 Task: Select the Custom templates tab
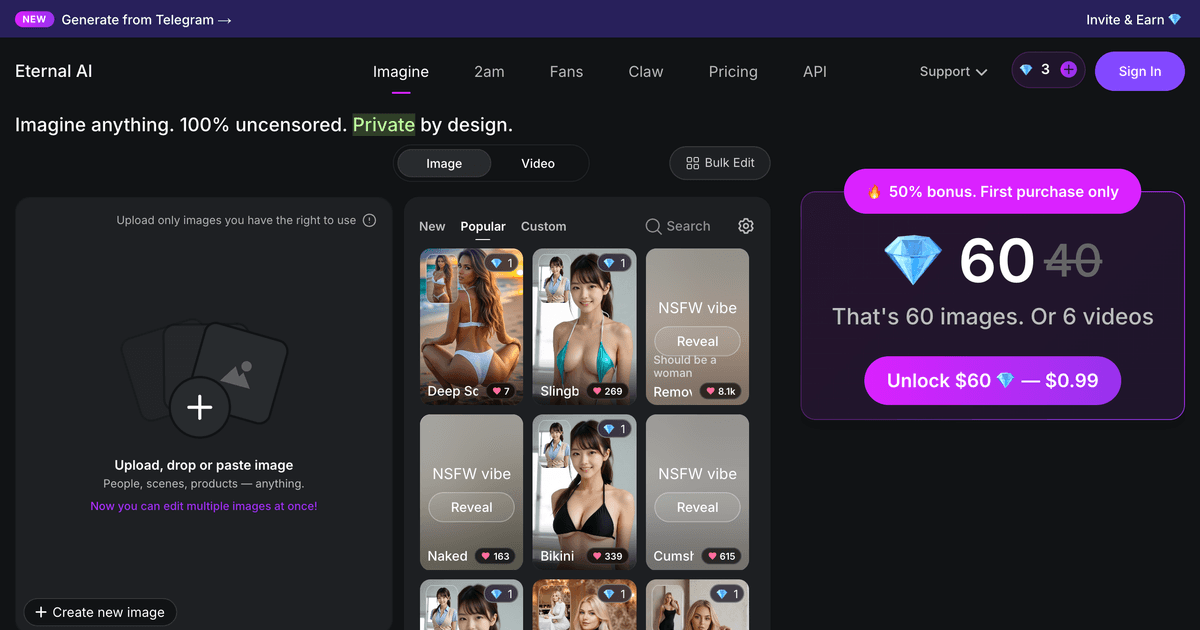[544, 227]
